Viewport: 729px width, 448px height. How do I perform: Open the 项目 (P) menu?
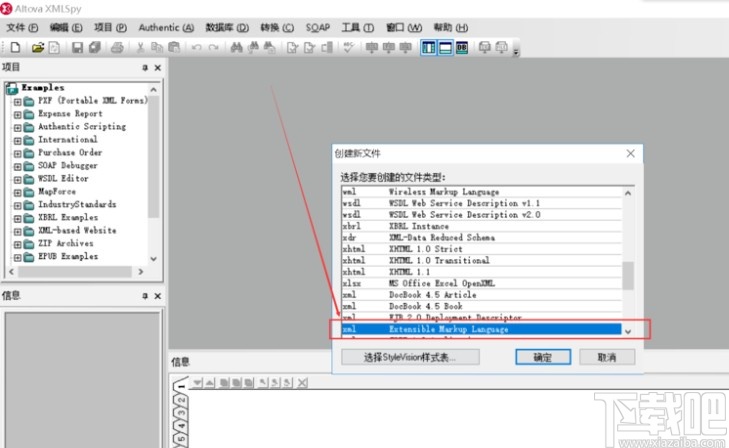(x=110, y=27)
